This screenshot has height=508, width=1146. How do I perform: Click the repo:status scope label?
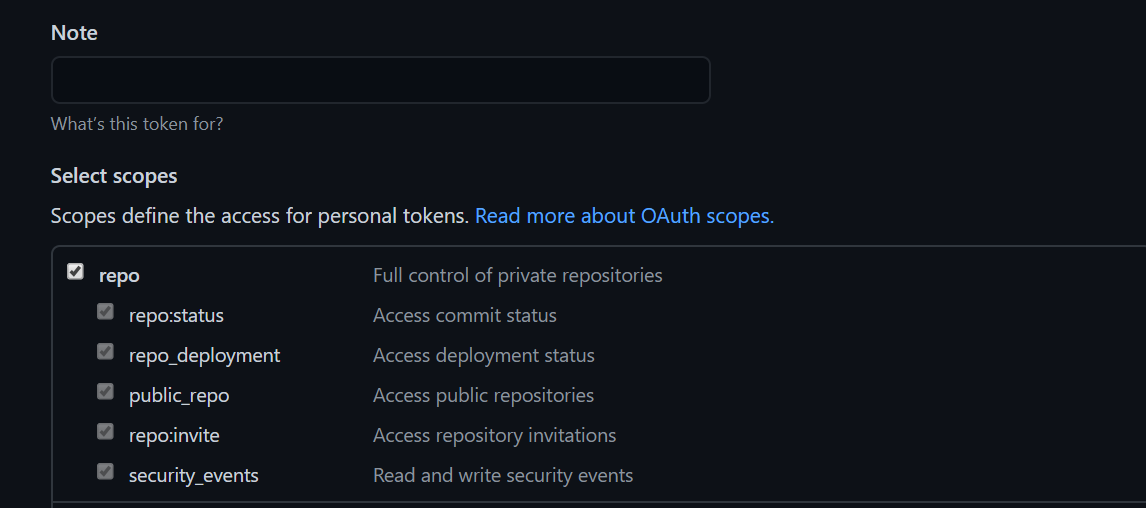(x=176, y=316)
